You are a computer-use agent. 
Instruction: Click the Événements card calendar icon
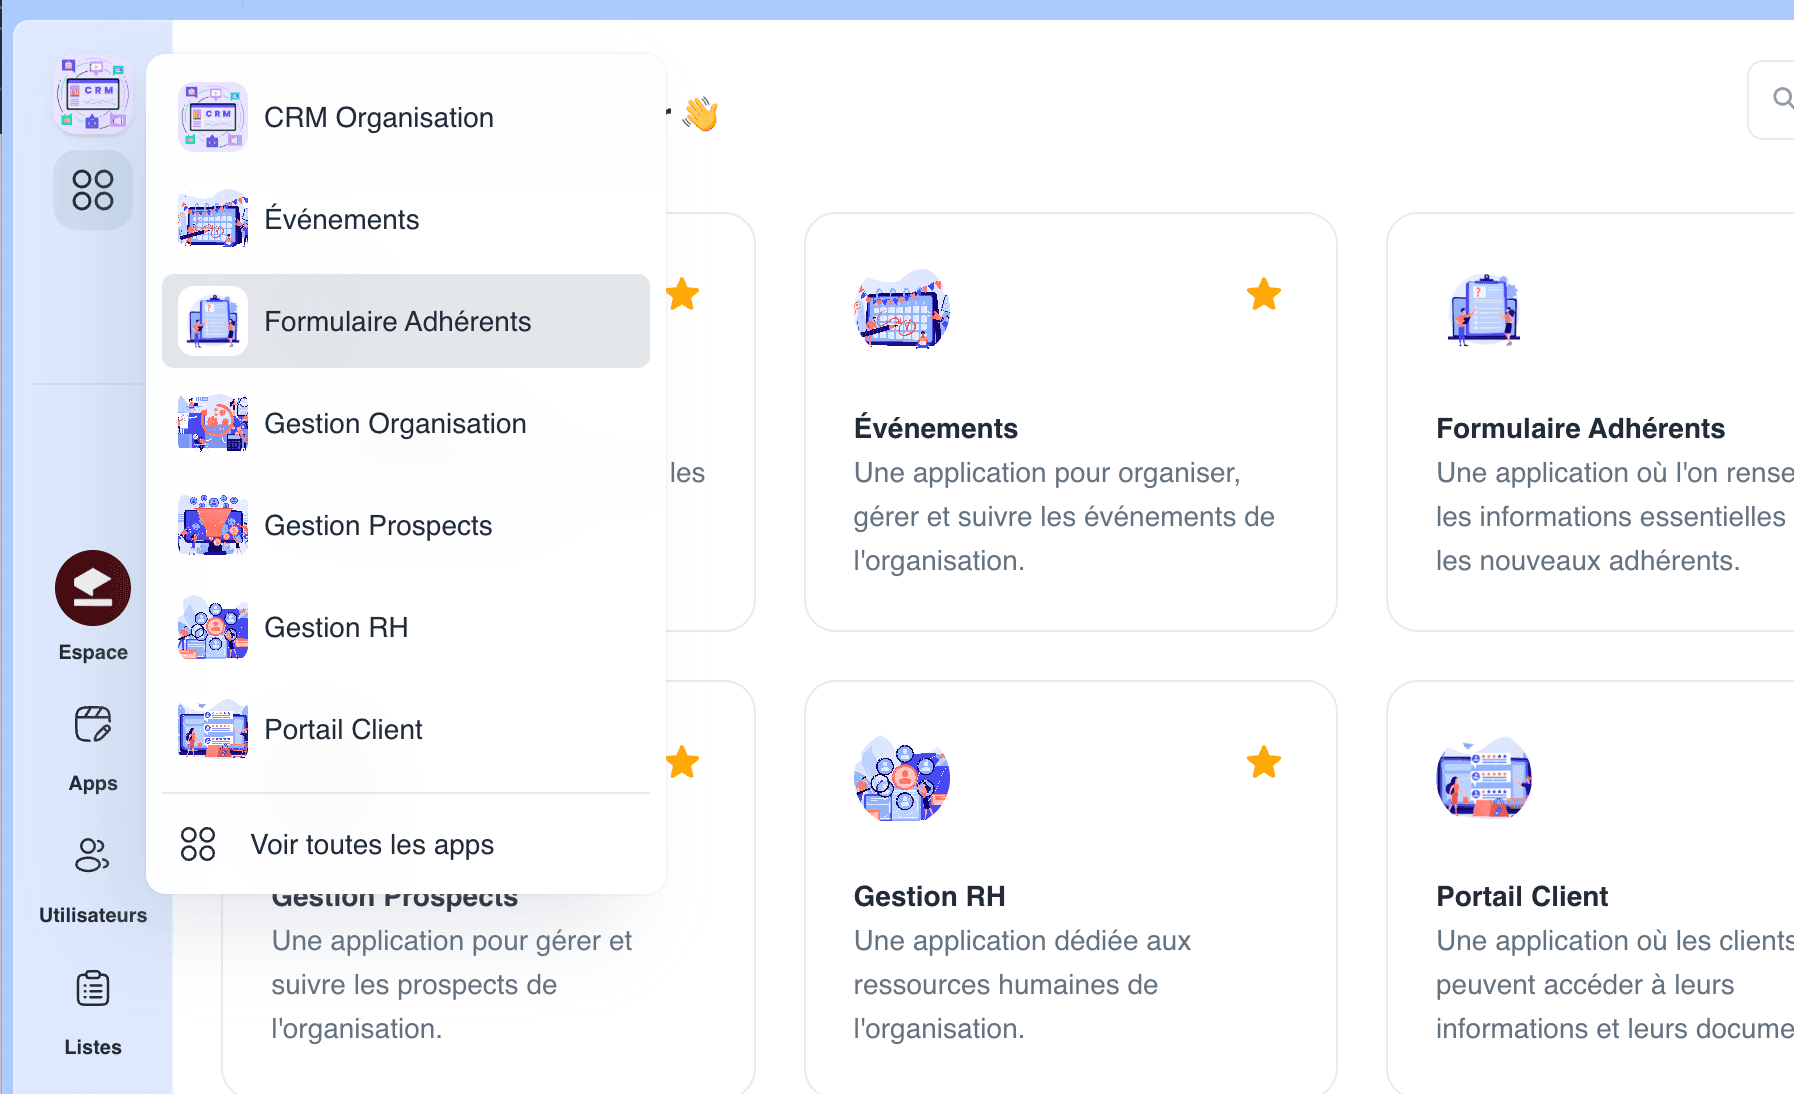[901, 310]
